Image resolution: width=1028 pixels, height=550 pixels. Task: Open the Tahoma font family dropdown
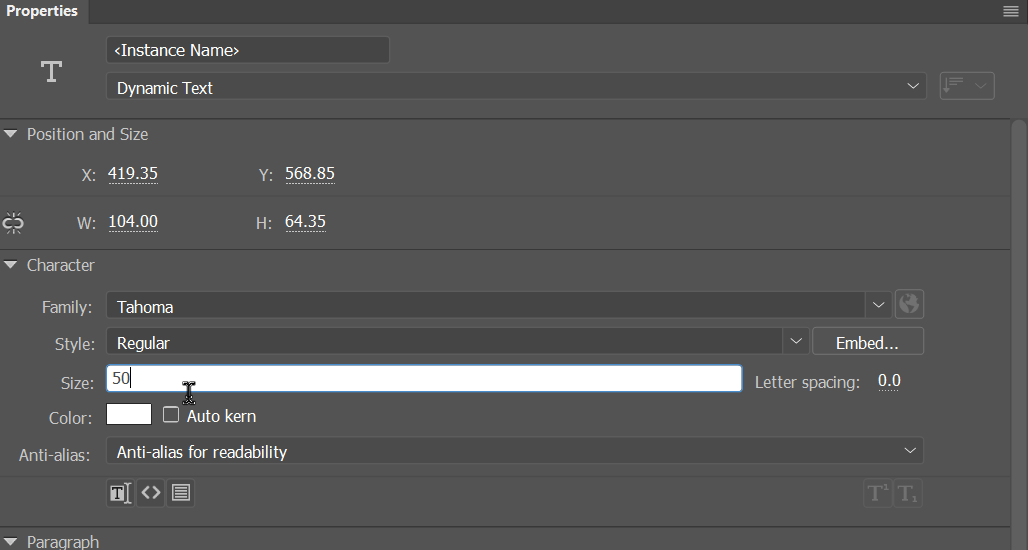(498, 305)
